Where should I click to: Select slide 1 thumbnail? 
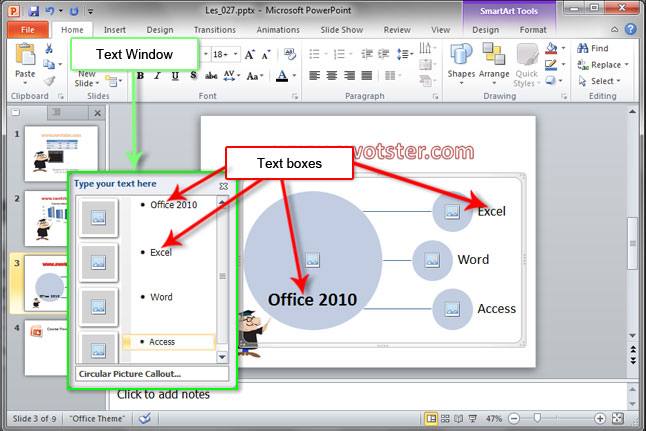click(x=61, y=153)
